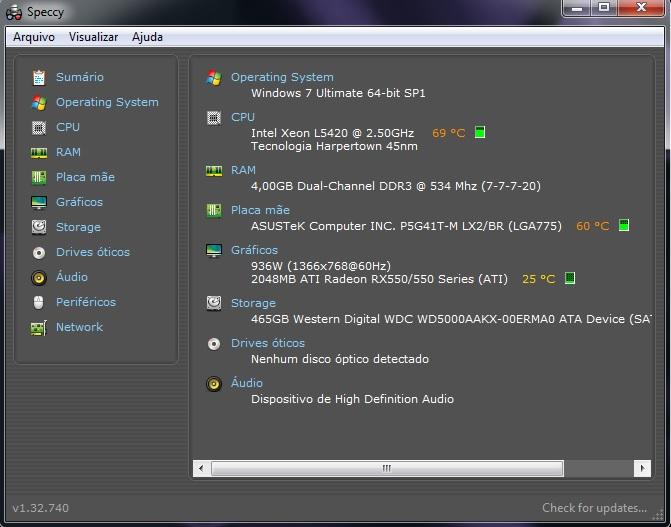Click the Windows flag icon in sidebar
Image resolution: width=671 pixels, height=527 pixels.
click(39, 103)
